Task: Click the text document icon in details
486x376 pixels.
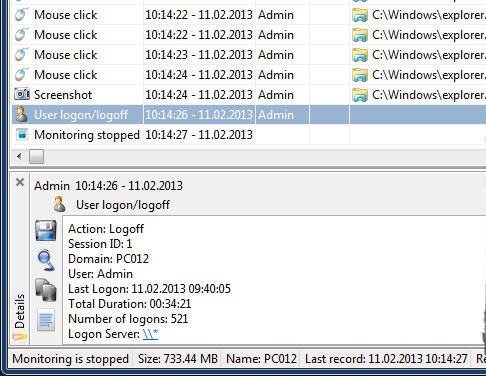Action: 46,320
